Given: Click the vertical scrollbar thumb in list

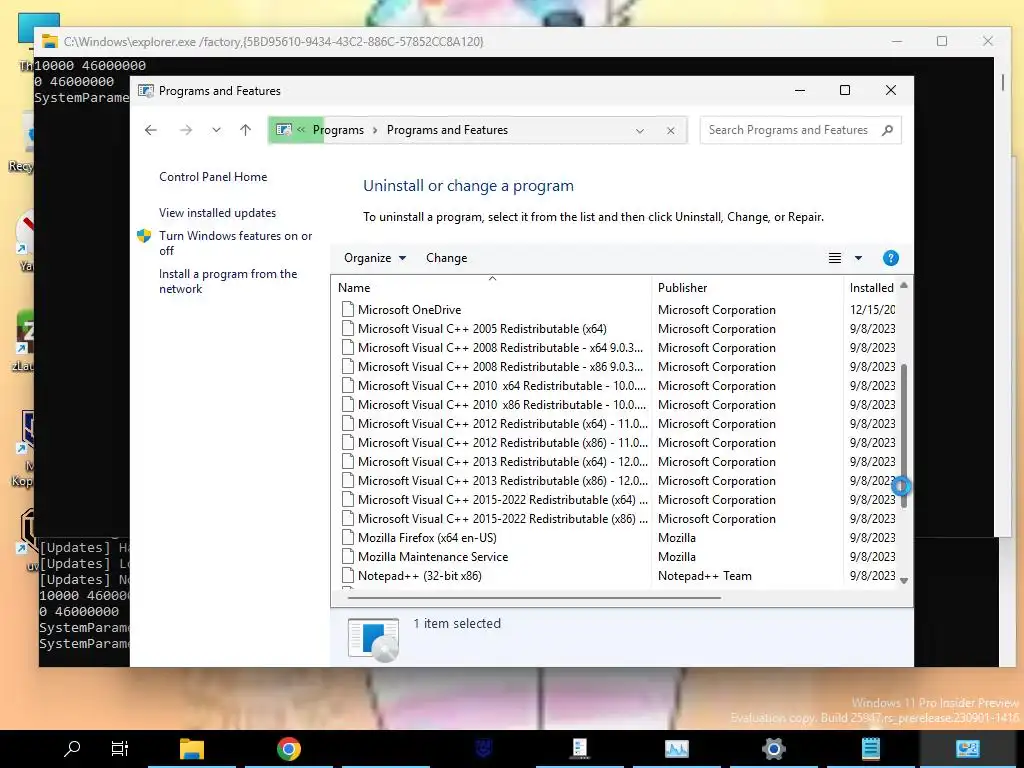Looking at the screenshot, I should (904, 436).
